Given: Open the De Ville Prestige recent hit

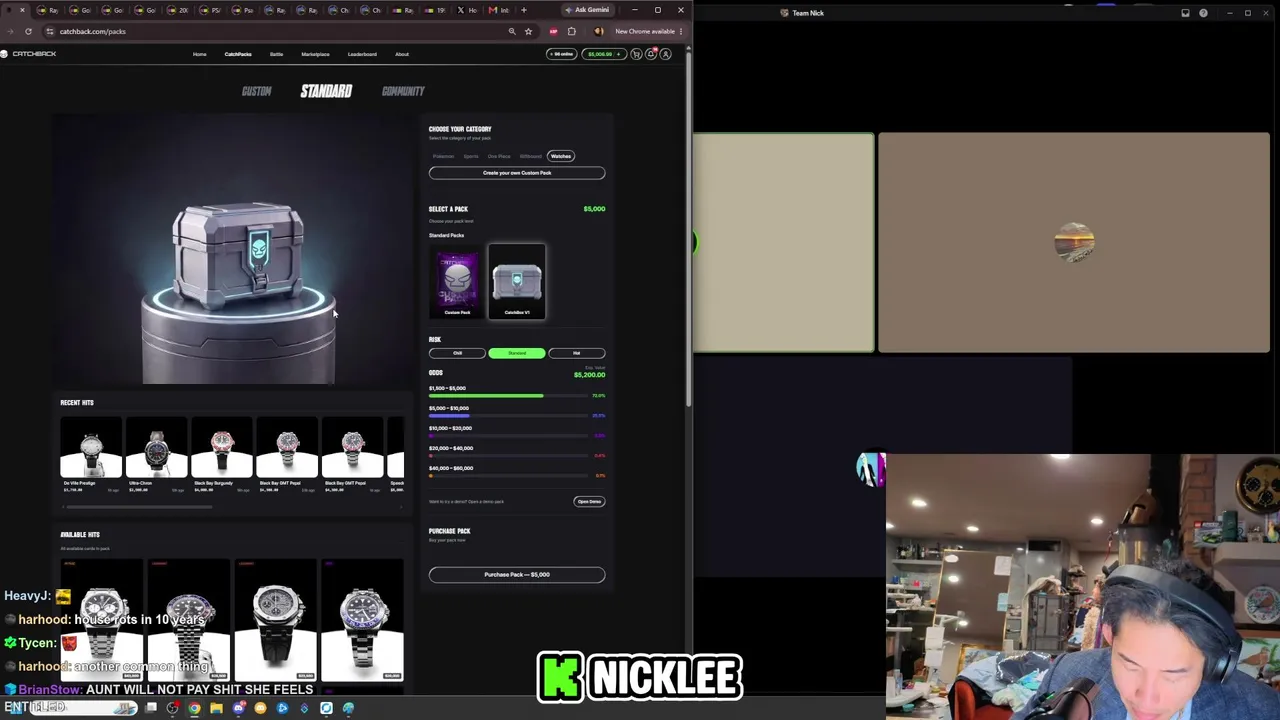Looking at the screenshot, I should point(91,455).
